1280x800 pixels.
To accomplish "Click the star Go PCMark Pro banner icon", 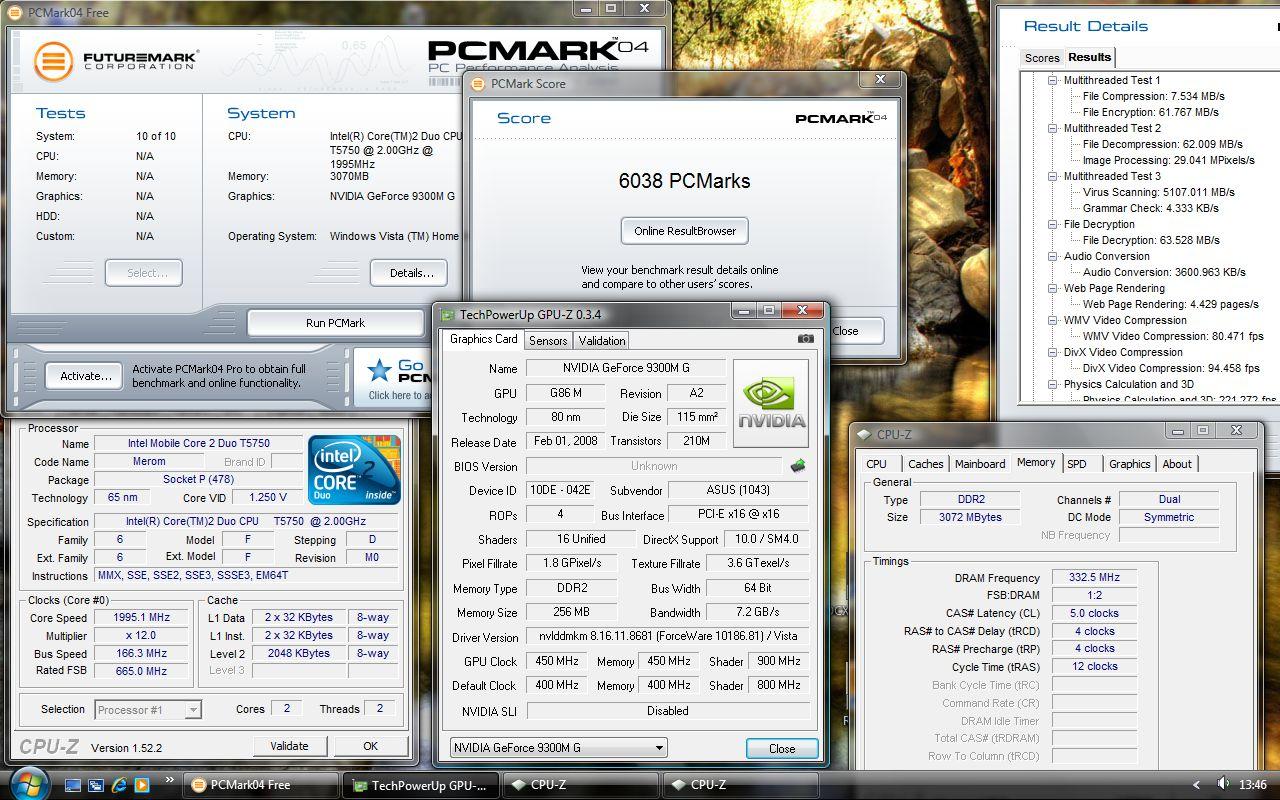I will pos(379,371).
